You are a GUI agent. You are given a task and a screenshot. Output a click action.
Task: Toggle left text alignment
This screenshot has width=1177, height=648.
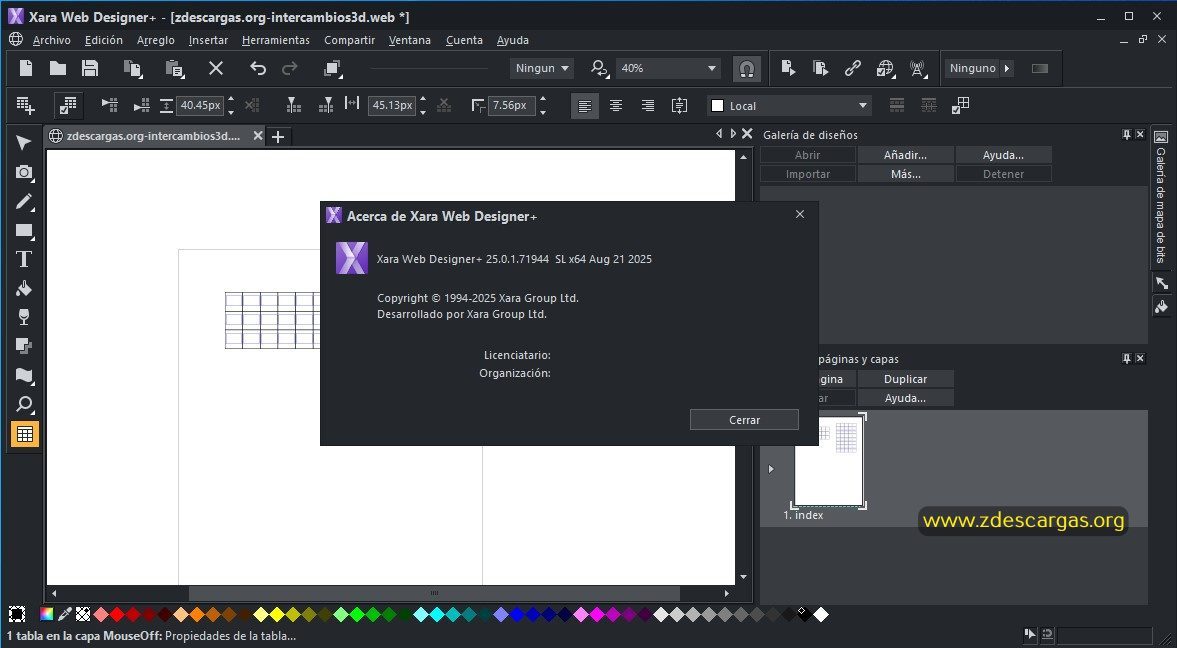click(585, 106)
